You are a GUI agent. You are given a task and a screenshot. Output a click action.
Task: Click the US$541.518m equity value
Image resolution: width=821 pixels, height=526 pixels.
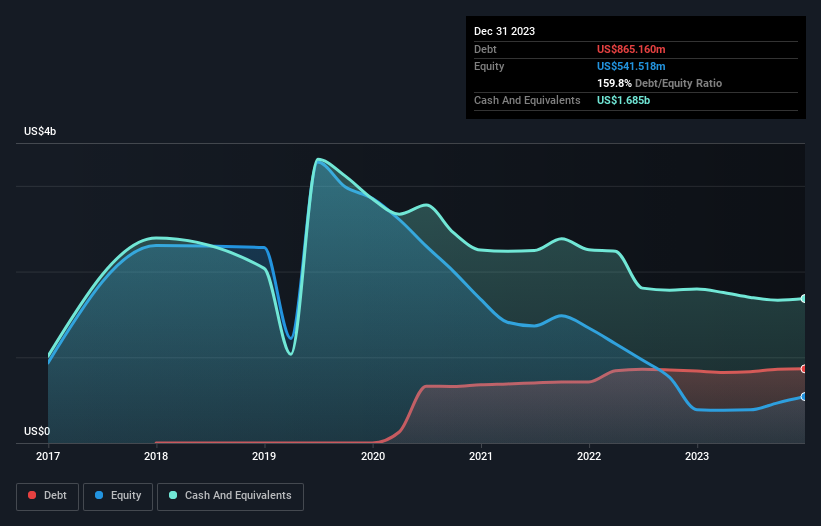tap(631, 66)
